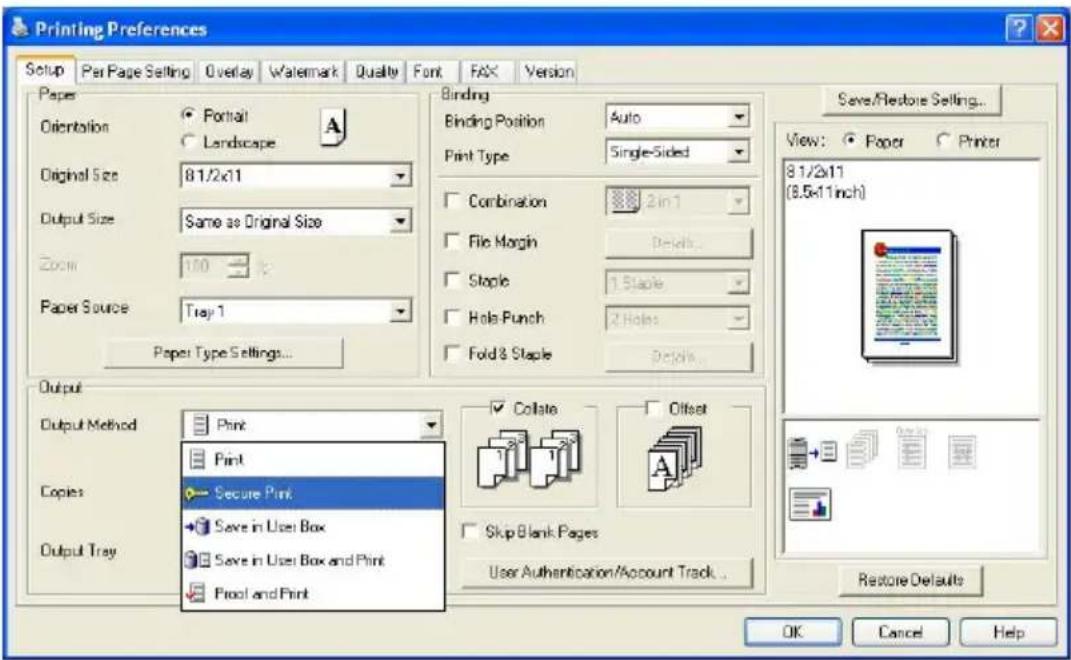
Task: Close the Printing Preferences dialog
Action: pos(1050,28)
